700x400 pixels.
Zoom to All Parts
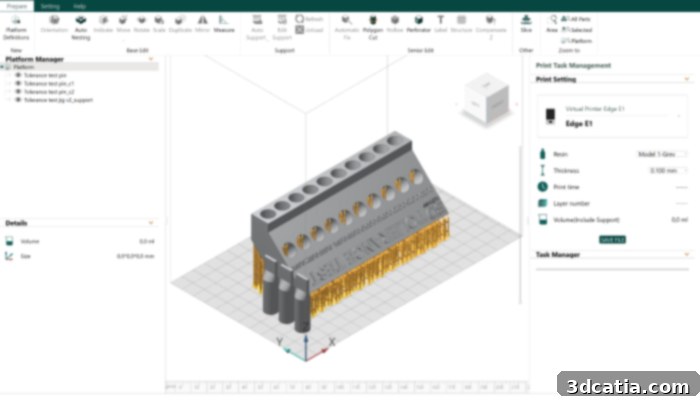576,19
